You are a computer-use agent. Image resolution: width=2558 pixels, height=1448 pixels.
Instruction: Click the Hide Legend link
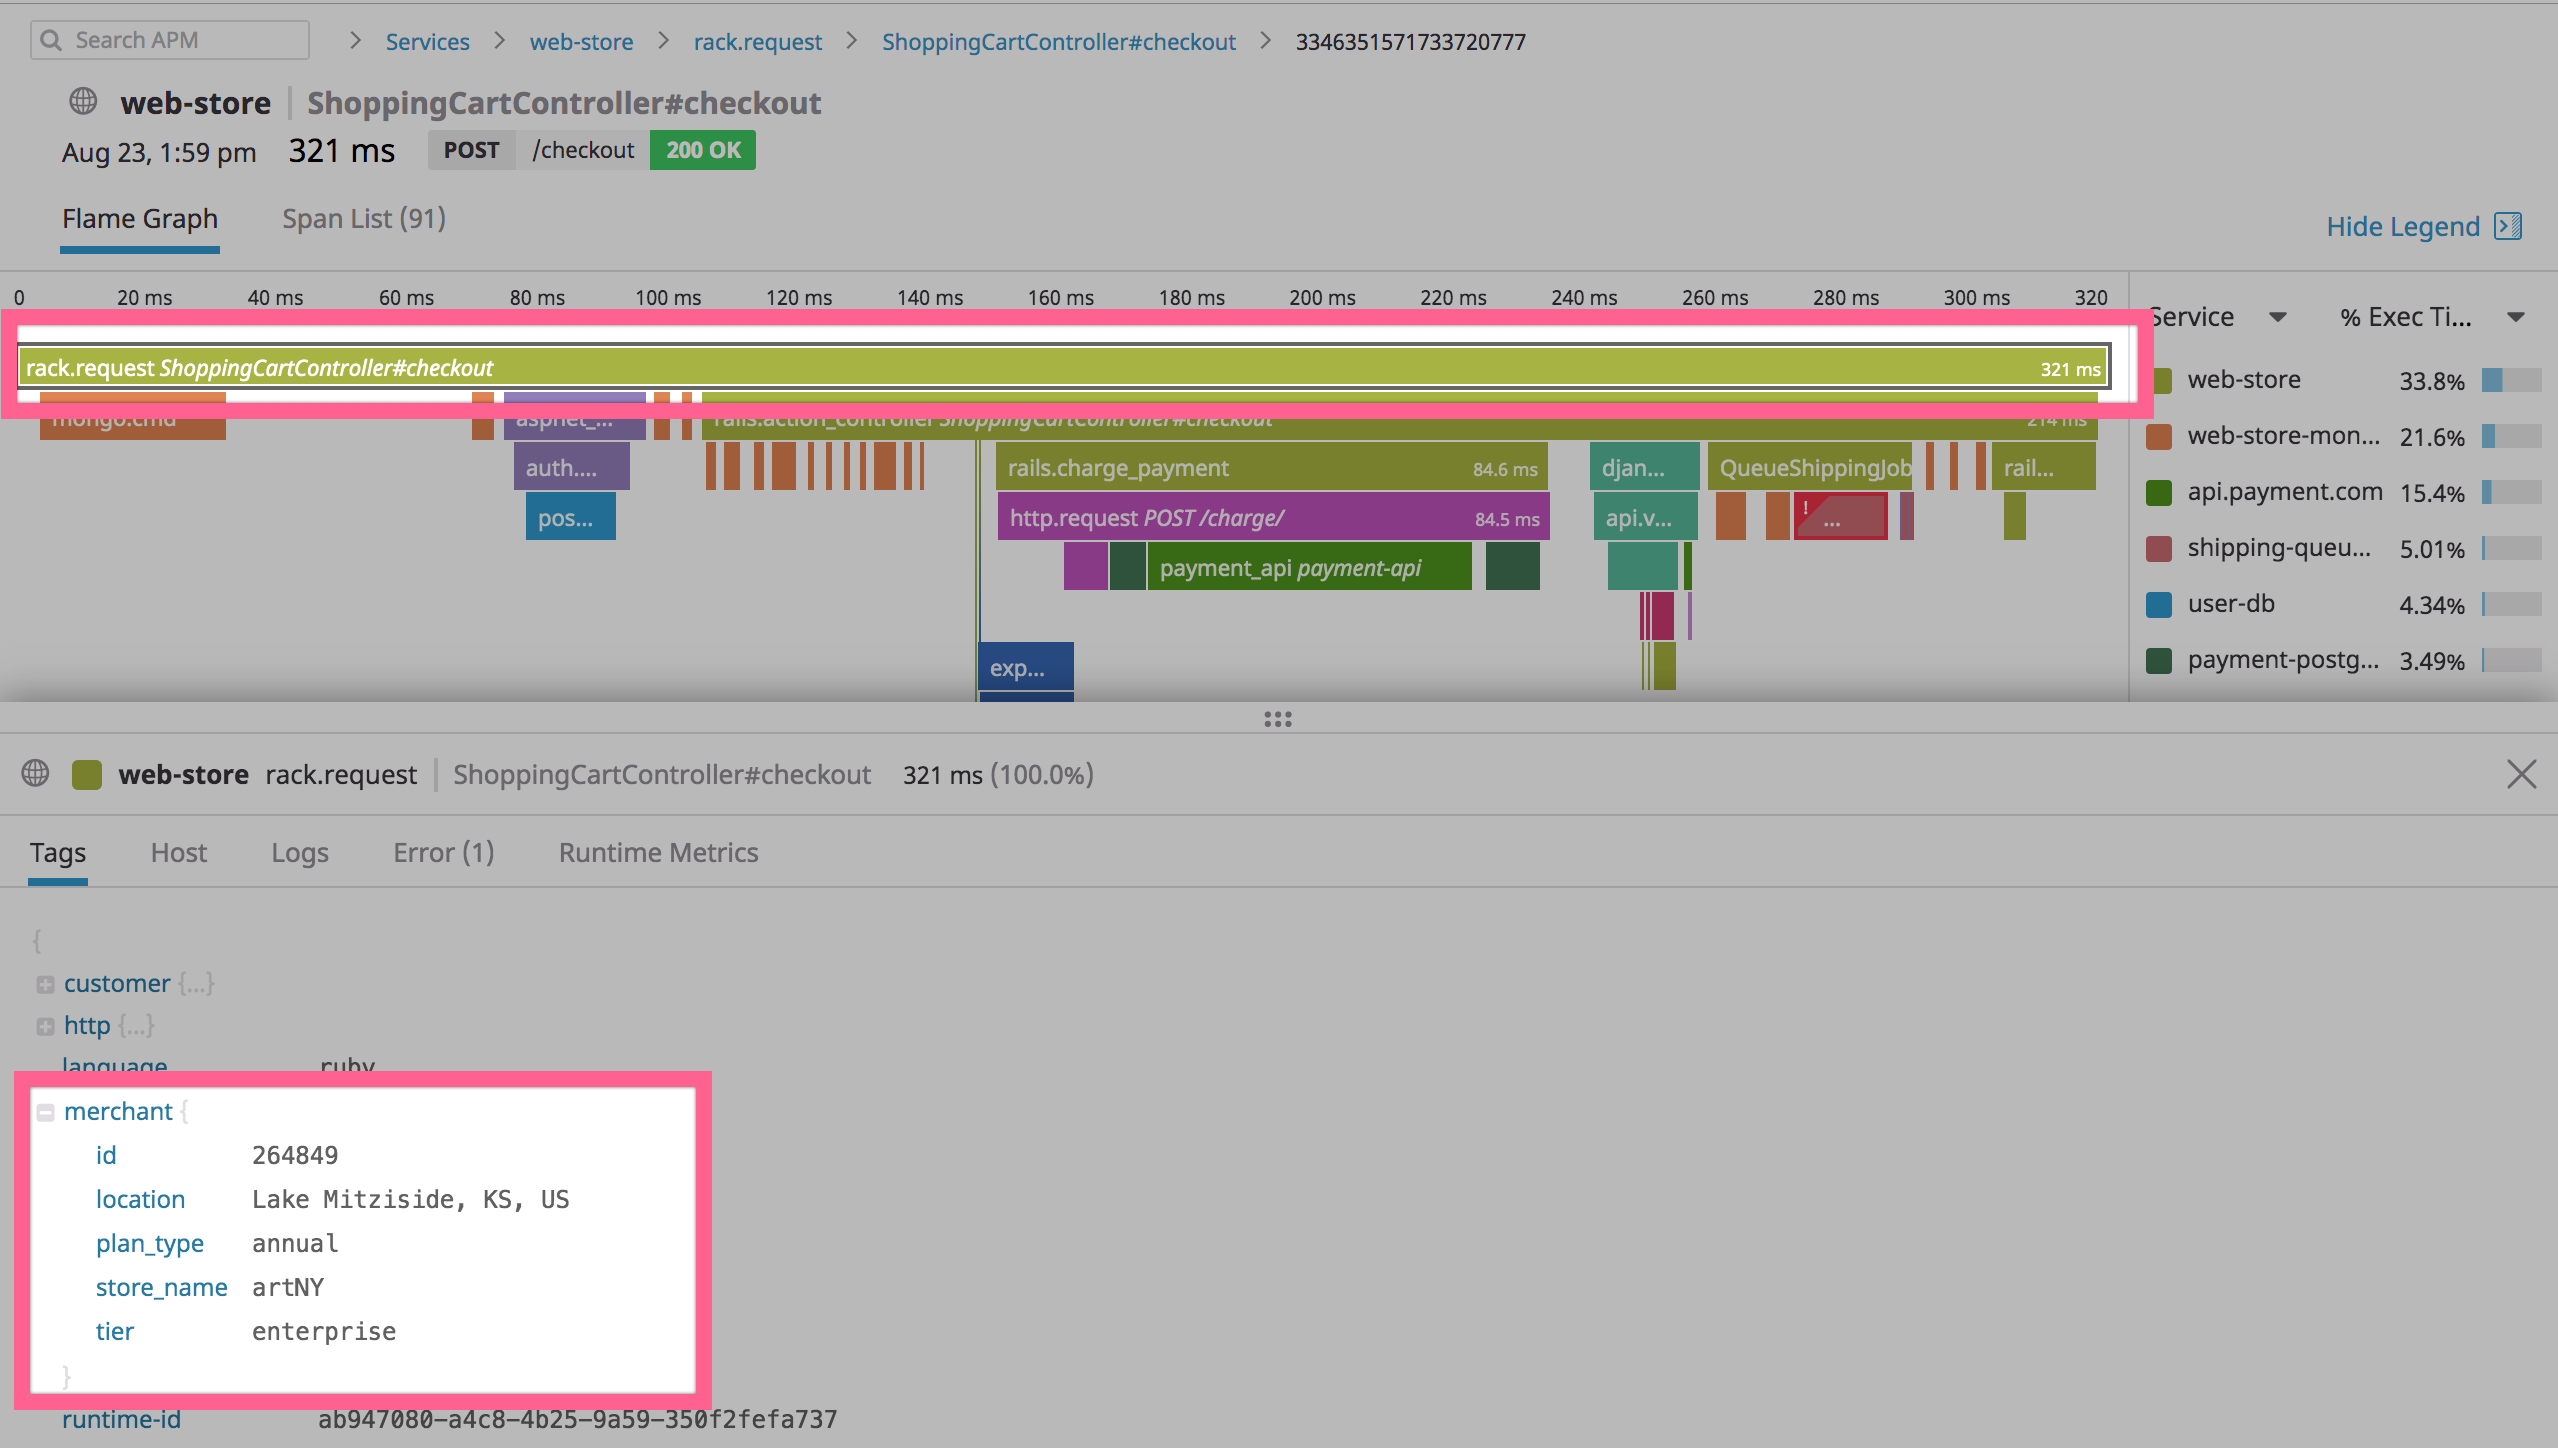click(x=2402, y=226)
